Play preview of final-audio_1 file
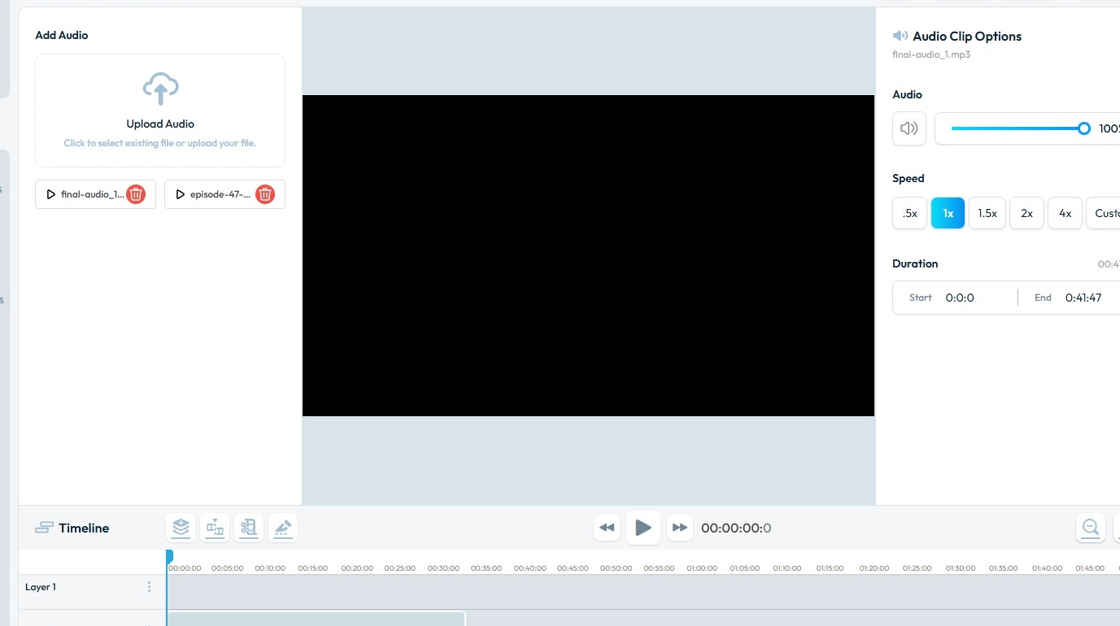The height and width of the screenshot is (626, 1120). pos(51,194)
